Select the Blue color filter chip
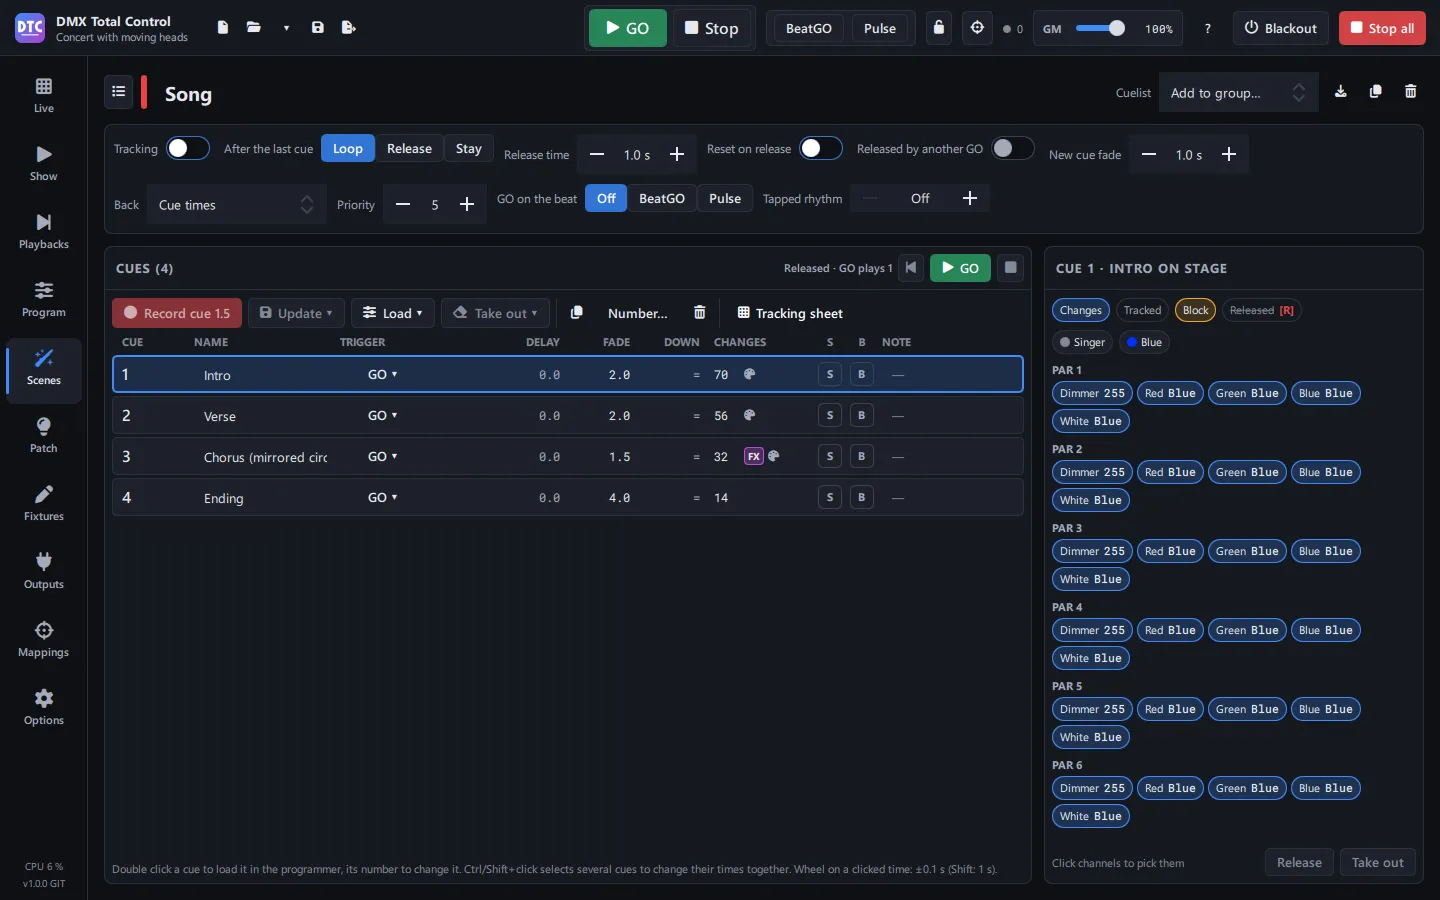 coord(1144,342)
